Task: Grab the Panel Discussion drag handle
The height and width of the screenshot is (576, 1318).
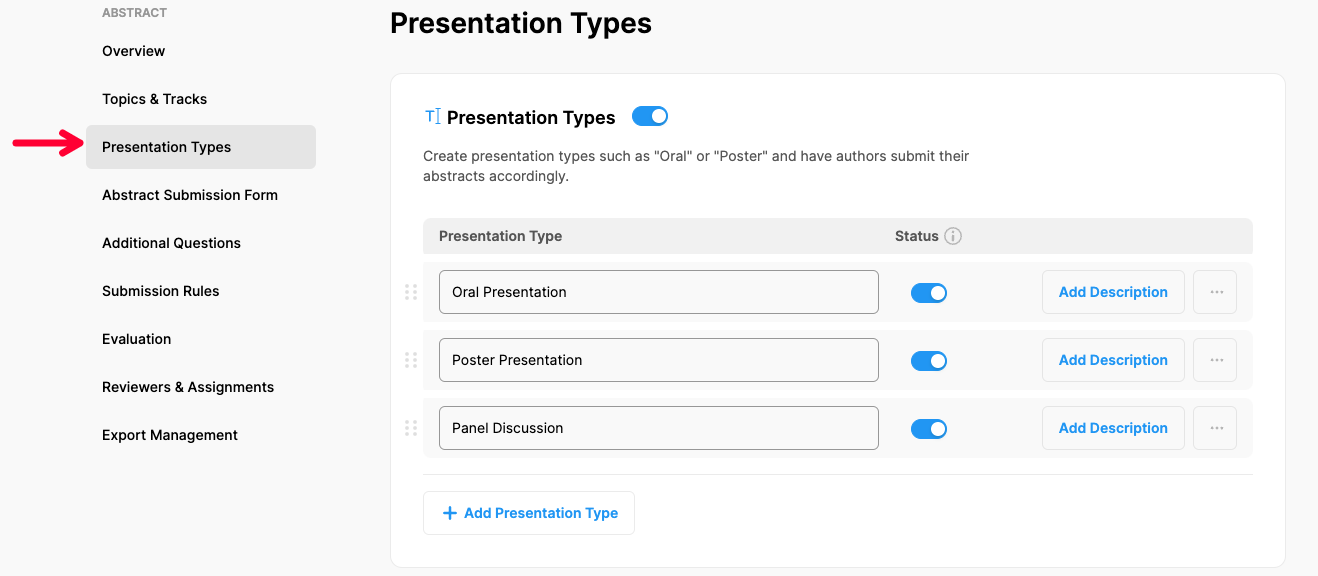Action: (x=410, y=428)
